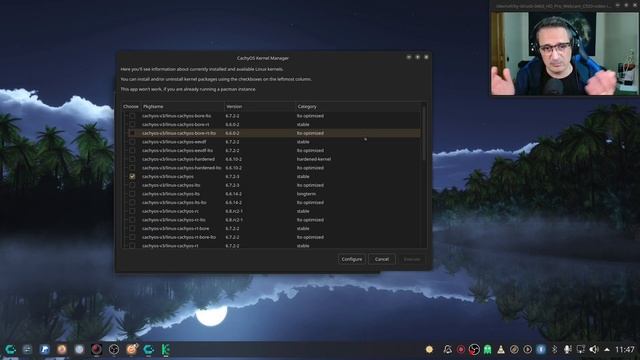Image resolution: width=640 pixels, height=360 pixels.
Task: Open the 11:47 clock calendar
Action: click(624, 349)
